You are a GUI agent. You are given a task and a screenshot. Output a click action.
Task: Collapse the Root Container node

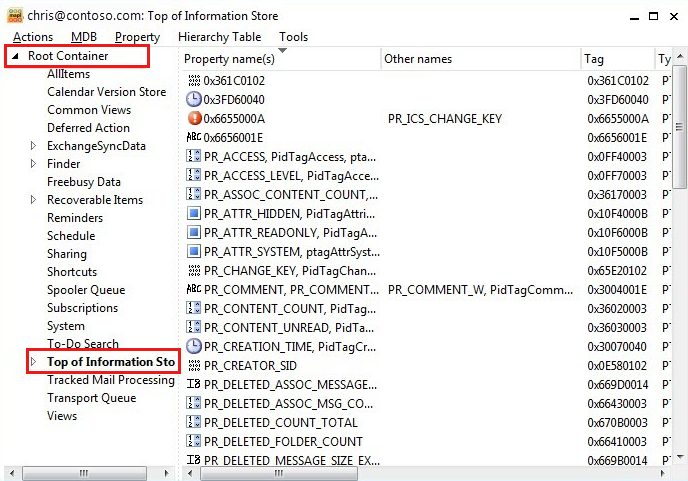15,56
